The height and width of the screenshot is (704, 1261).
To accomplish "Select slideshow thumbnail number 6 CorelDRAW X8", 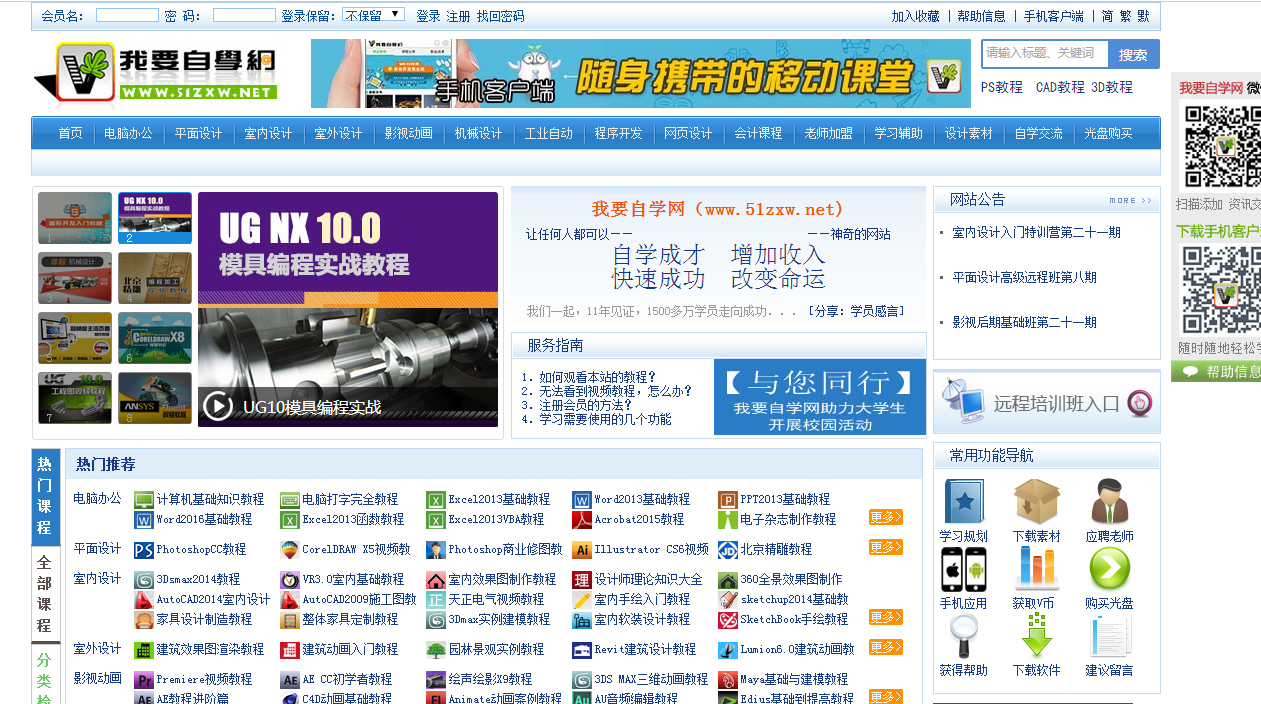I will click(x=155, y=338).
